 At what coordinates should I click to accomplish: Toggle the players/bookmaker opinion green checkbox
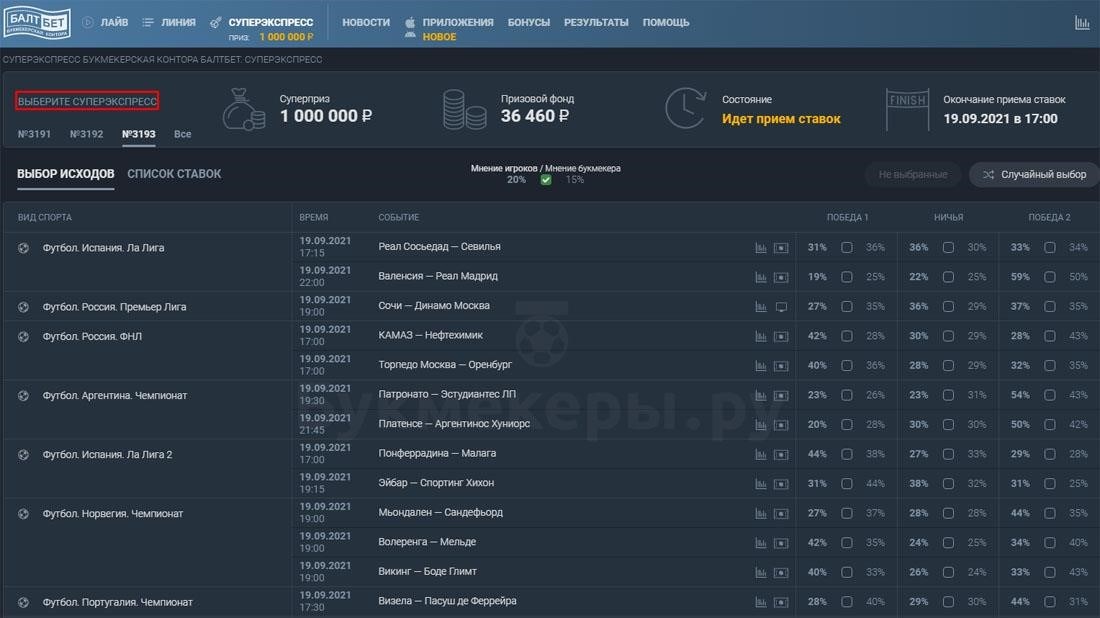tap(546, 180)
